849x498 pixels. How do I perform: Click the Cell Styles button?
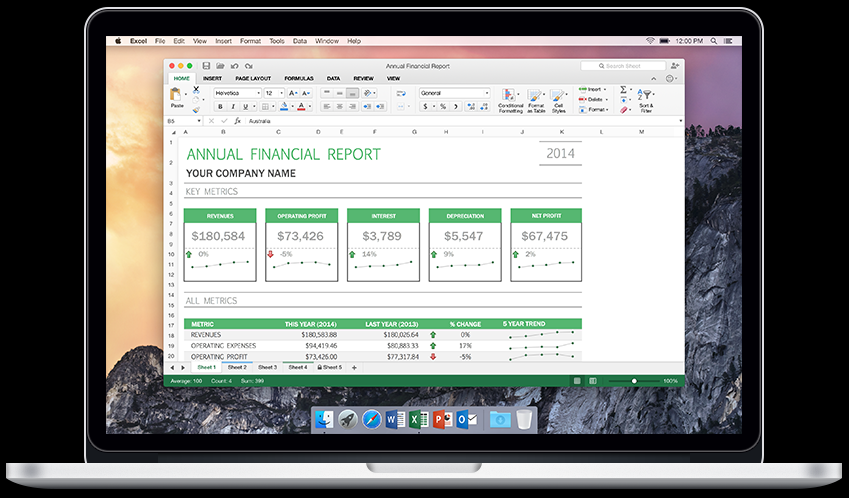558,101
